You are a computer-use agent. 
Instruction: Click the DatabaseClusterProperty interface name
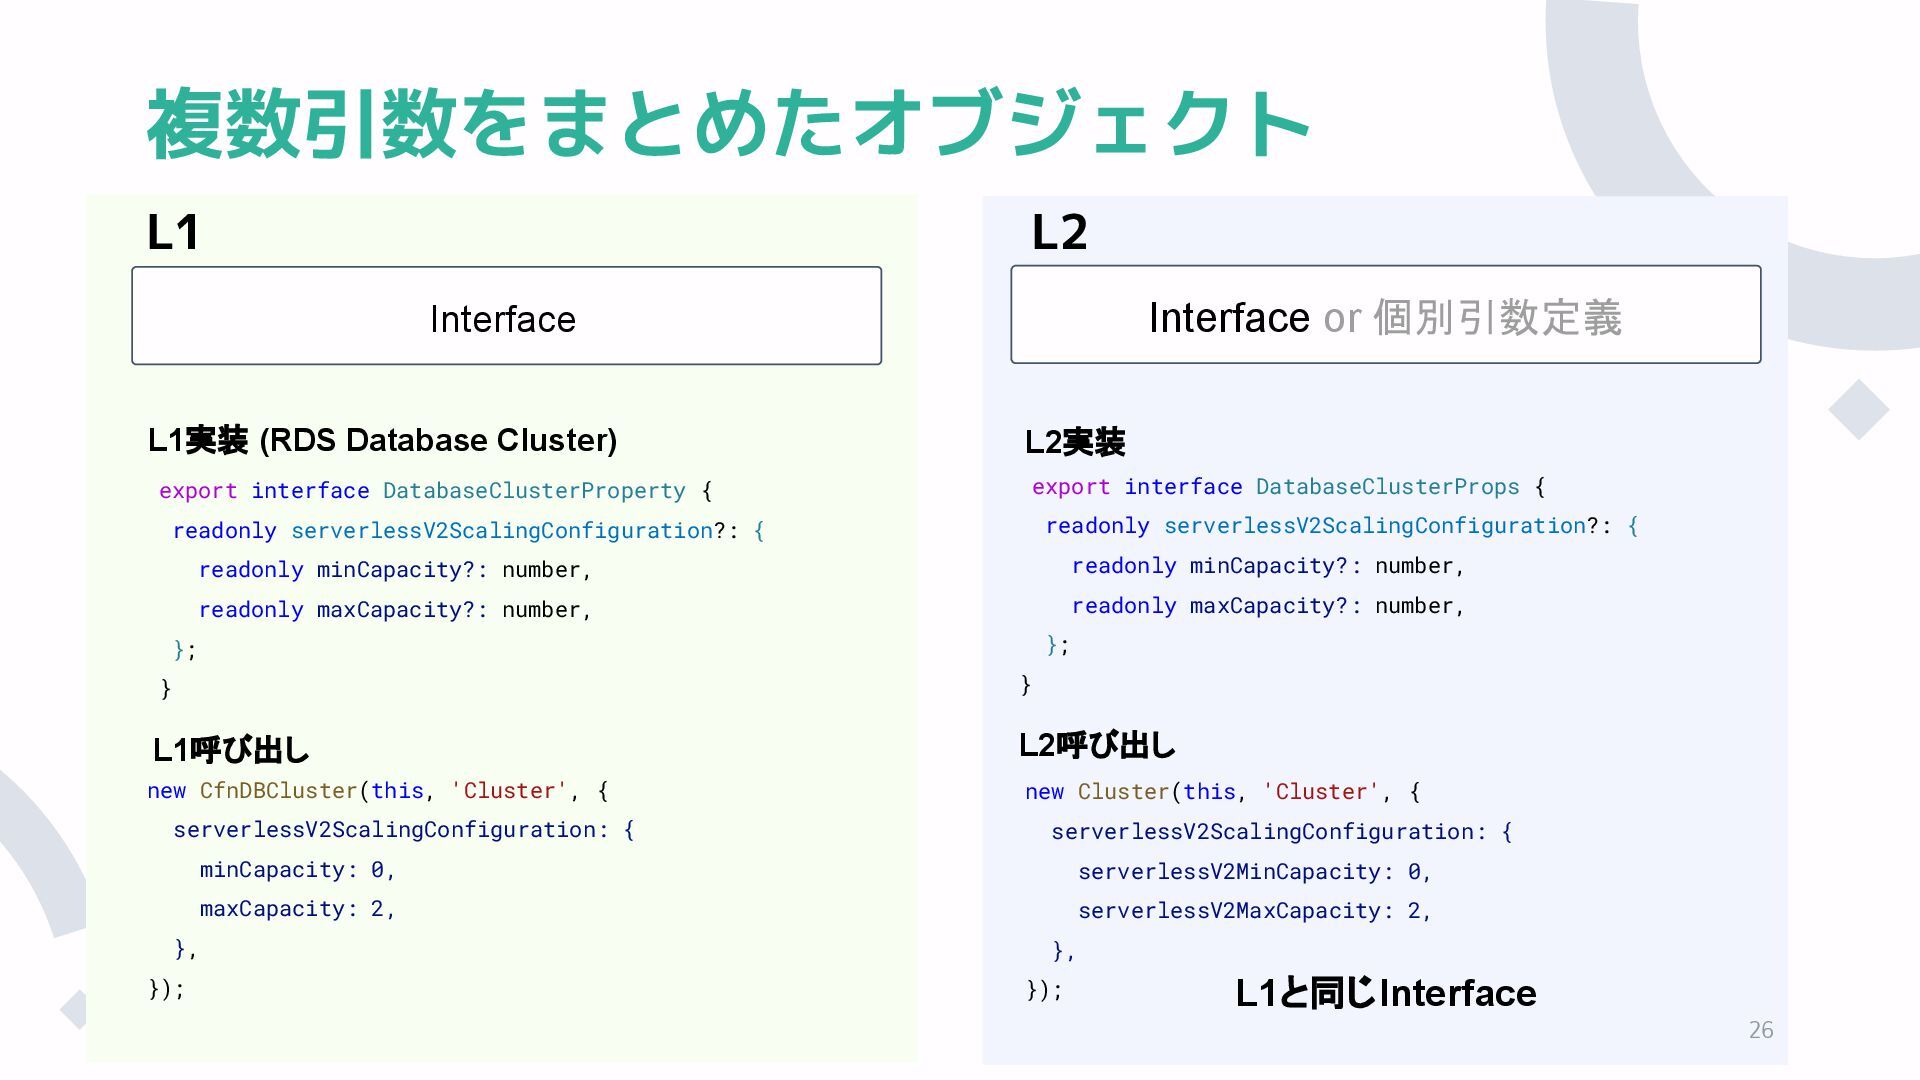coord(534,491)
